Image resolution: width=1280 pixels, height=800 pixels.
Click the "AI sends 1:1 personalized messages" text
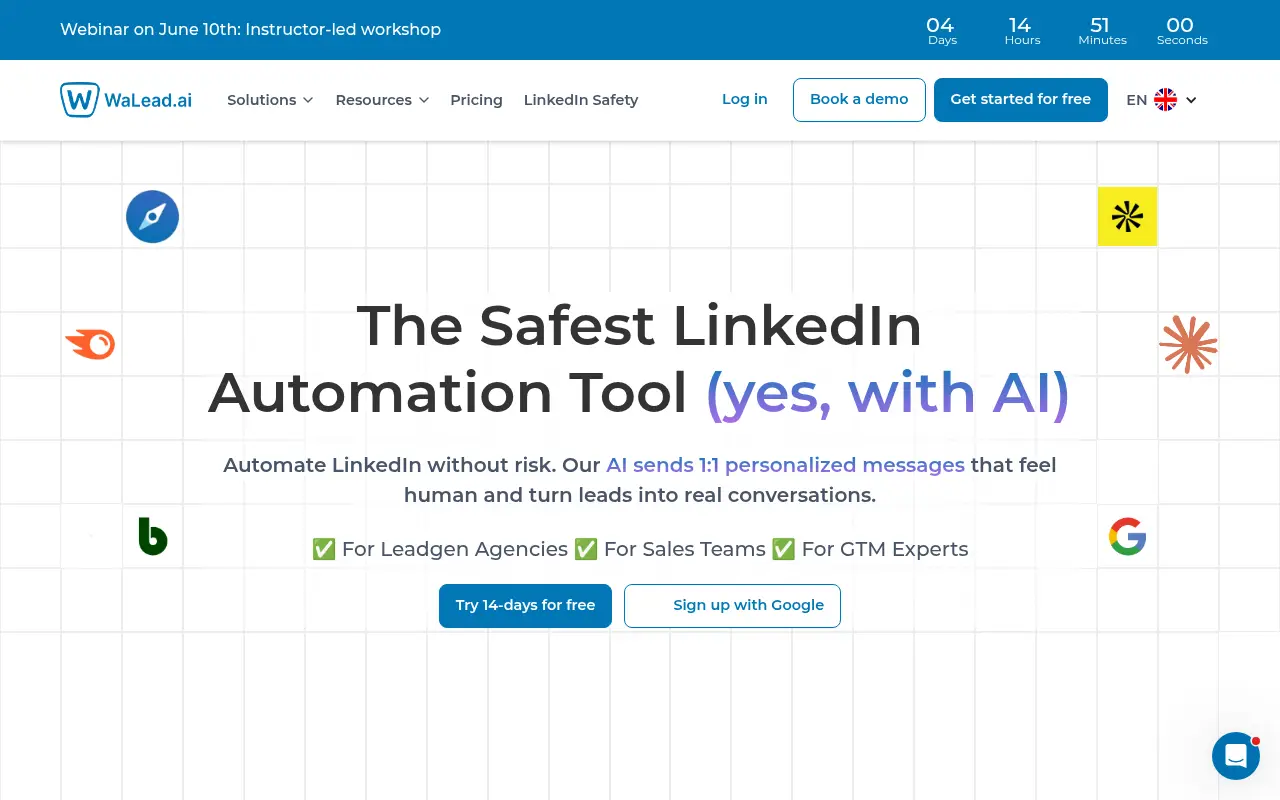[785, 465]
